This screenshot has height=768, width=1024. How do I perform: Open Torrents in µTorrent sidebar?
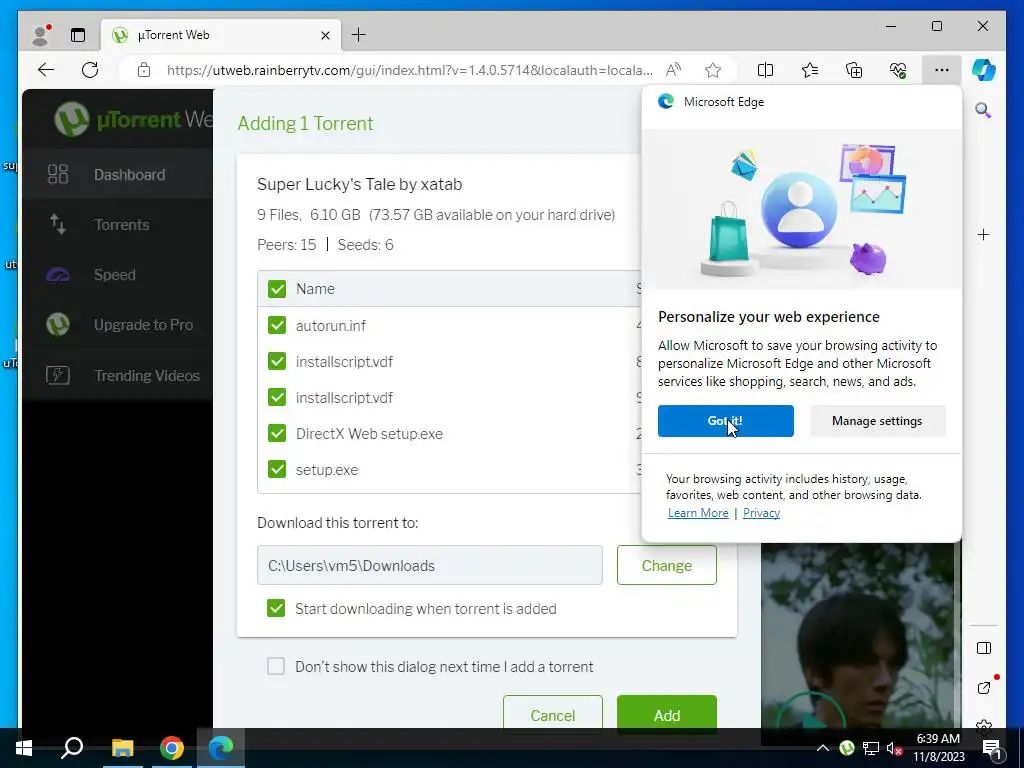[118, 225]
